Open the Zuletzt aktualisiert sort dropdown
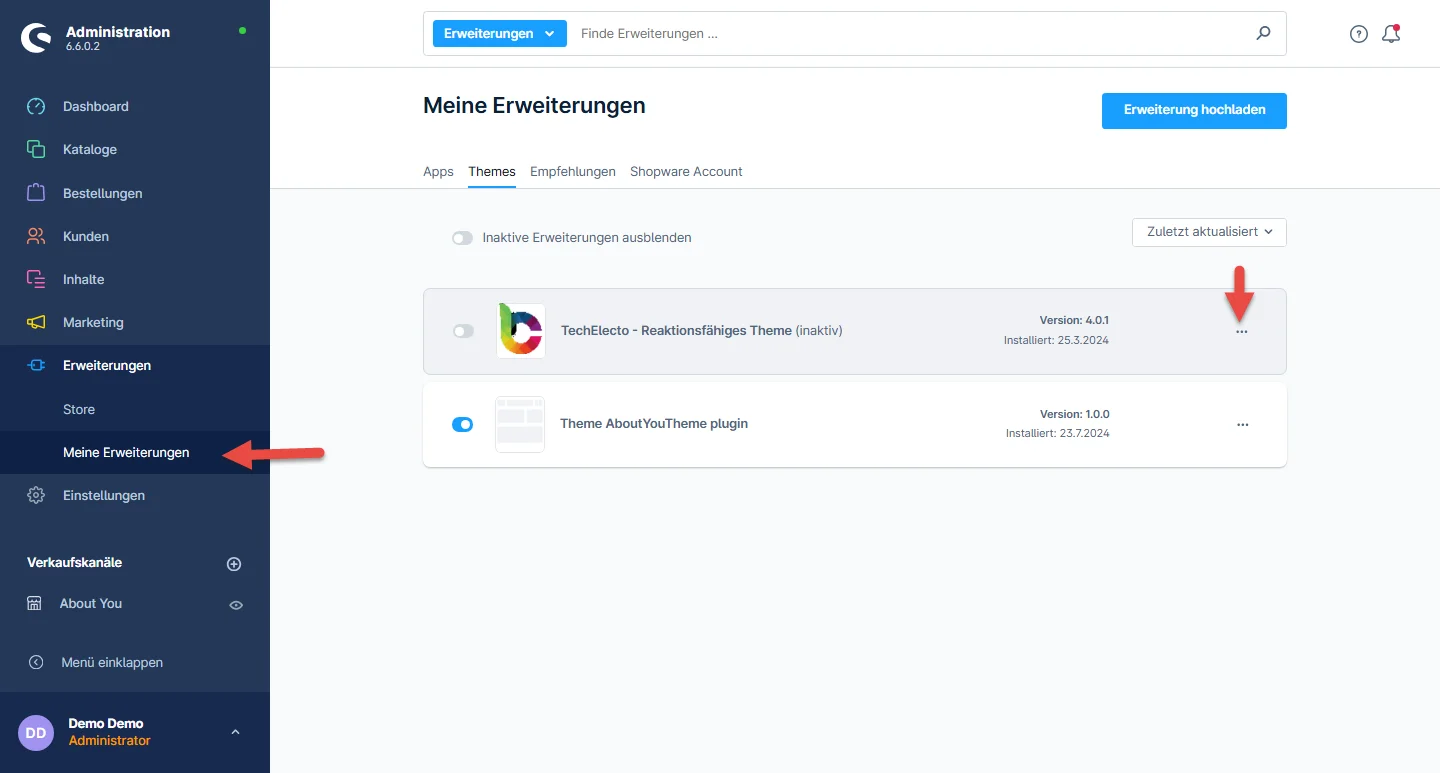Viewport: 1440px width, 773px height. 1209,232
